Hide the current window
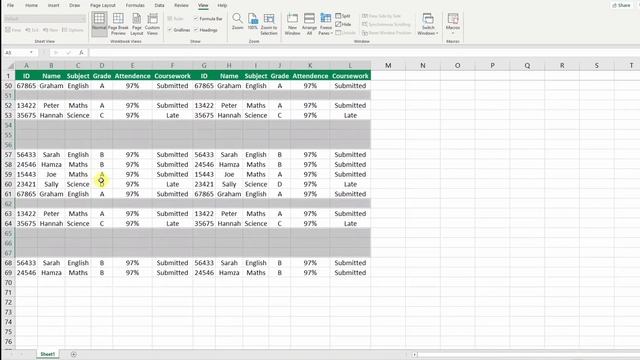640x360 pixels. tap(343, 24)
